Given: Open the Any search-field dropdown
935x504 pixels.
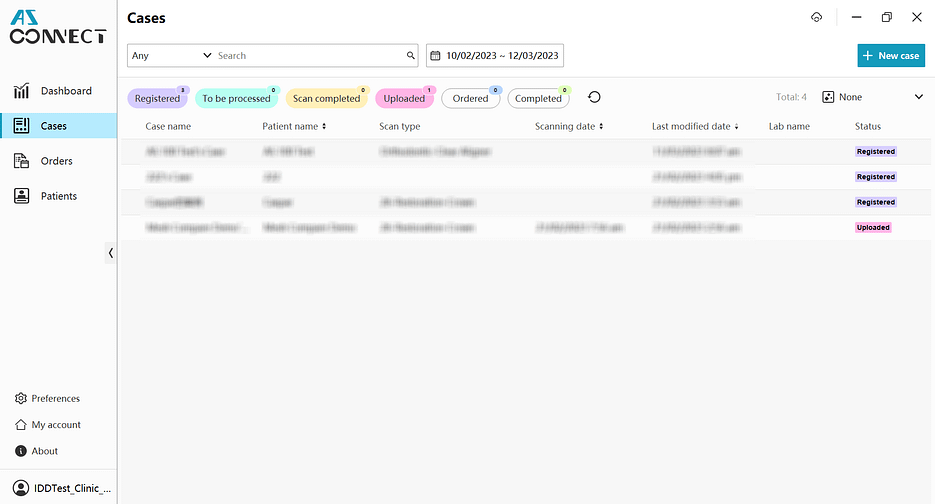Looking at the screenshot, I should click(x=172, y=56).
